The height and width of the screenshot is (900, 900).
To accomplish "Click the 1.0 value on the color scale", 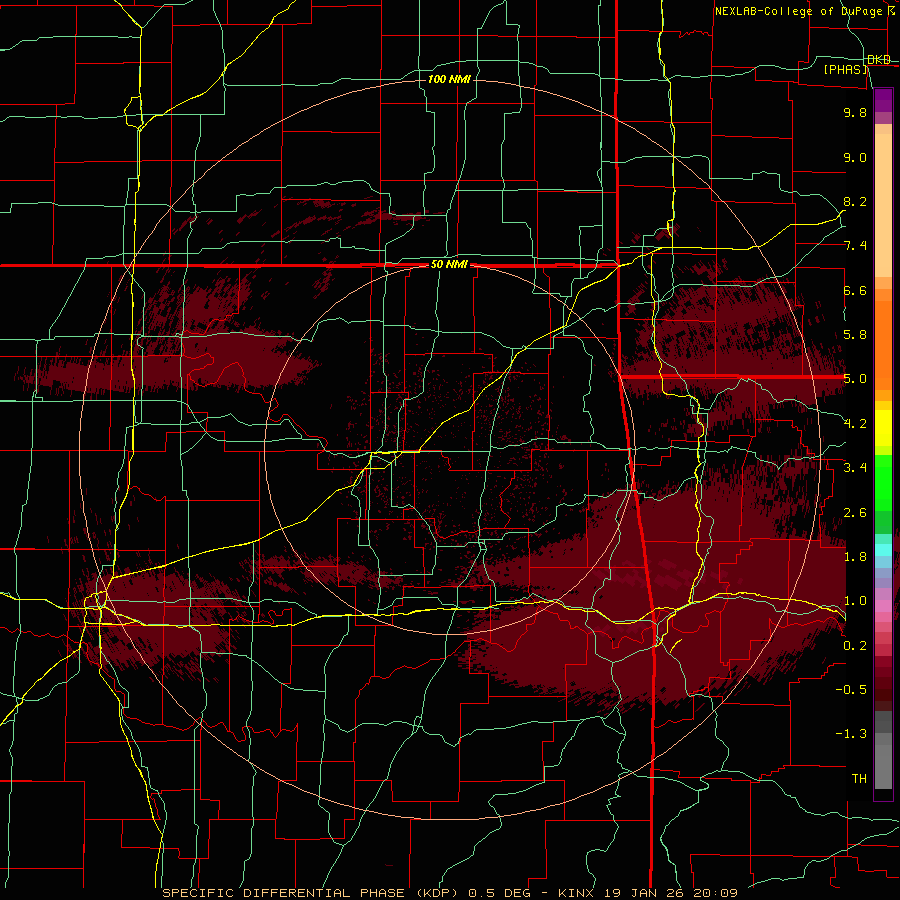I will [855, 600].
